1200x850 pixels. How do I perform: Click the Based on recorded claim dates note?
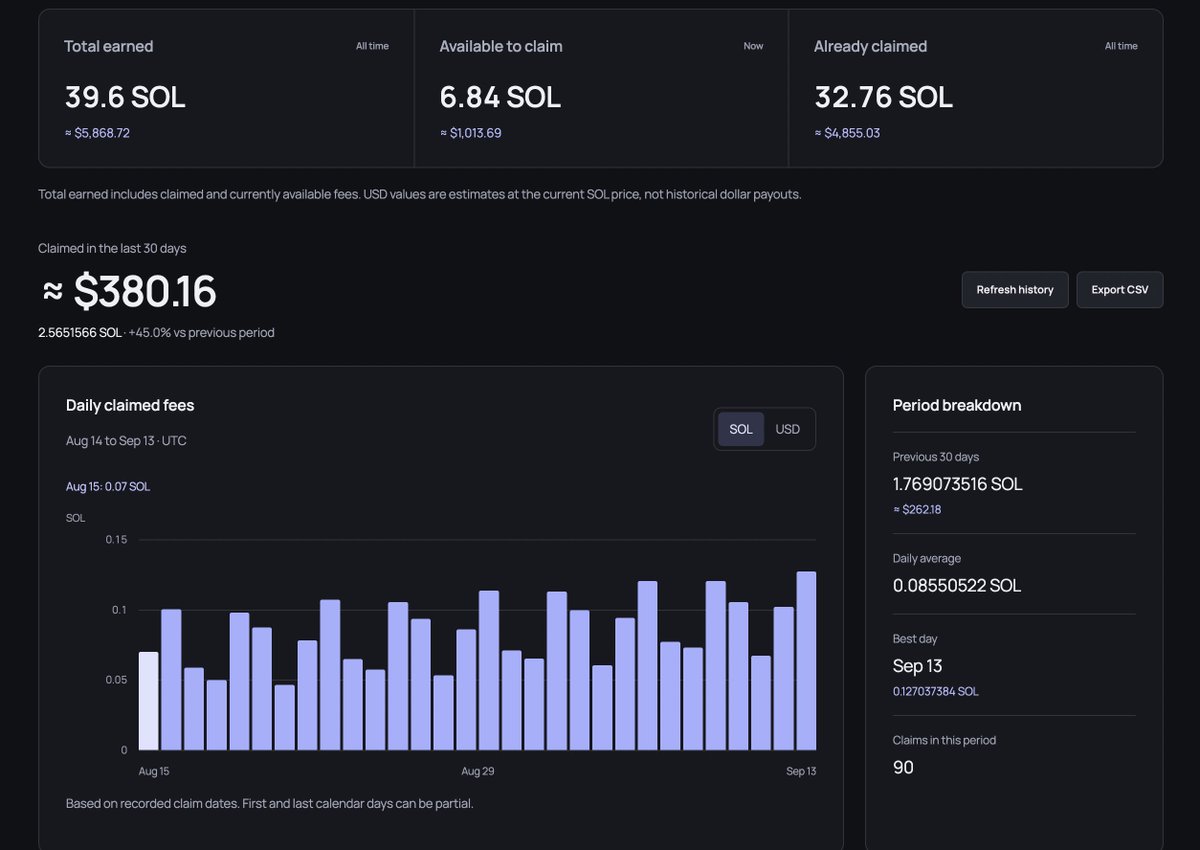(x=269, y=803)
